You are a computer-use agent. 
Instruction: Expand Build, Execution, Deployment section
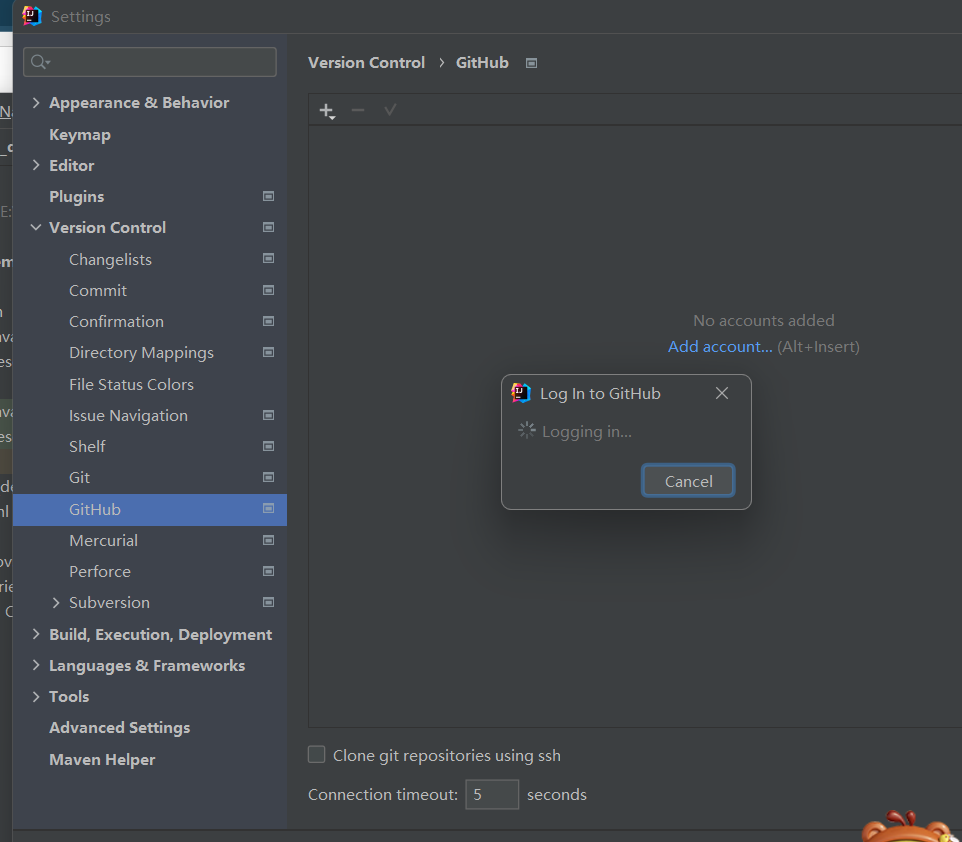pyautogui.click(x=36, y=634)
